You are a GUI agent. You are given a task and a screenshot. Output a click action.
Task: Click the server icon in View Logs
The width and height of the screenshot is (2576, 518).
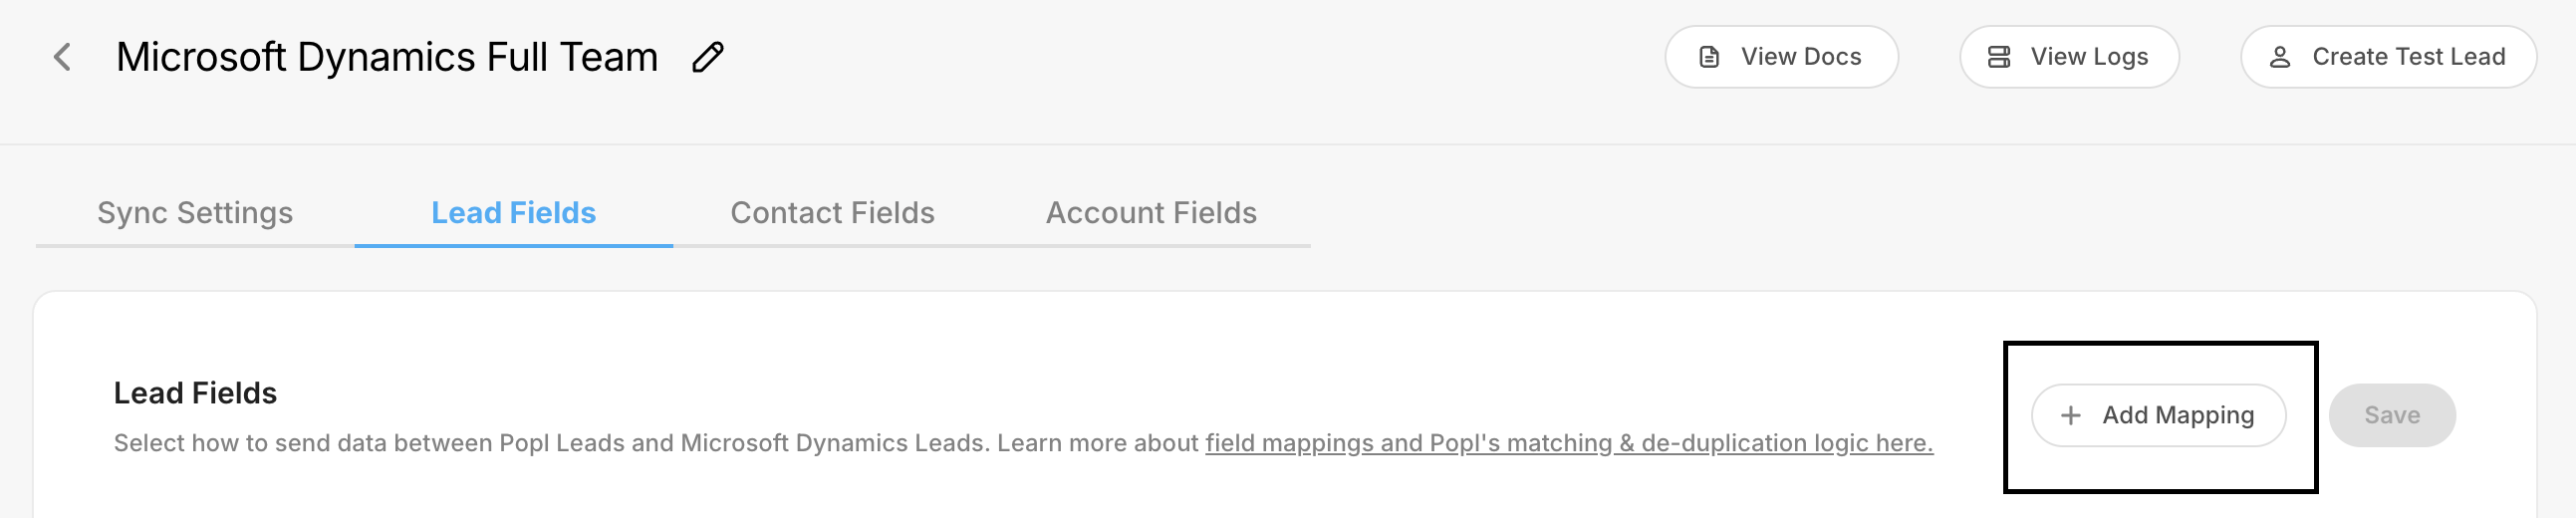pos(1998,57)
